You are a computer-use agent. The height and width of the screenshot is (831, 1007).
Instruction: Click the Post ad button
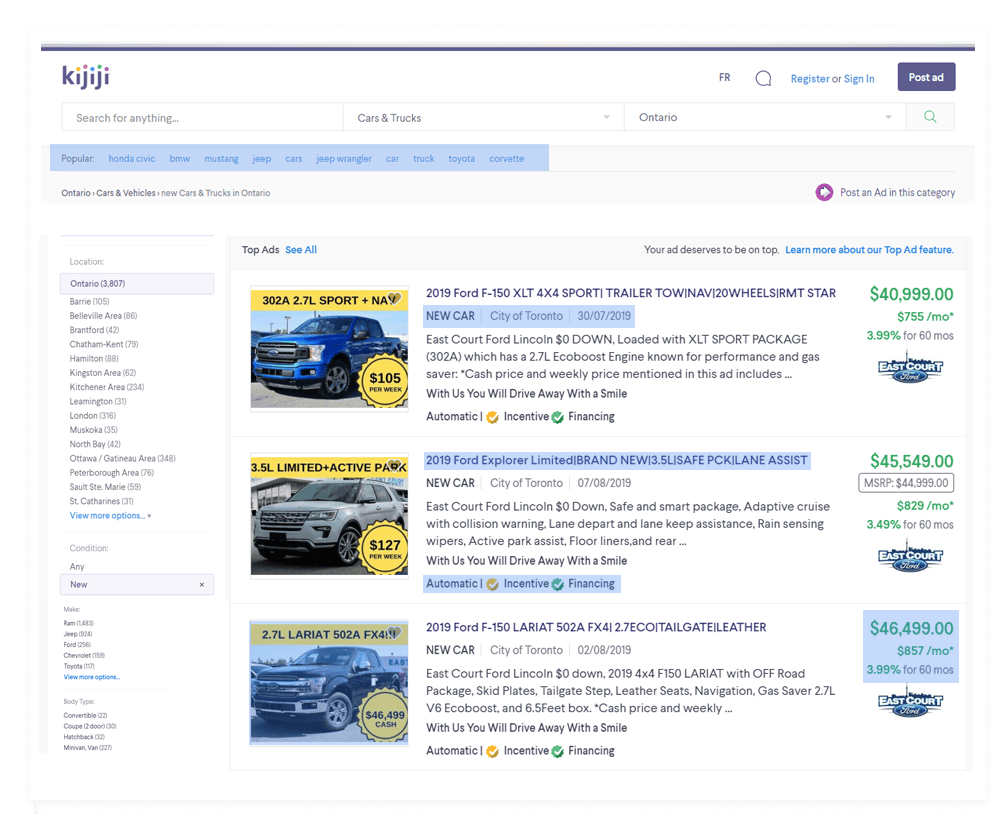(x=926, y=77)
